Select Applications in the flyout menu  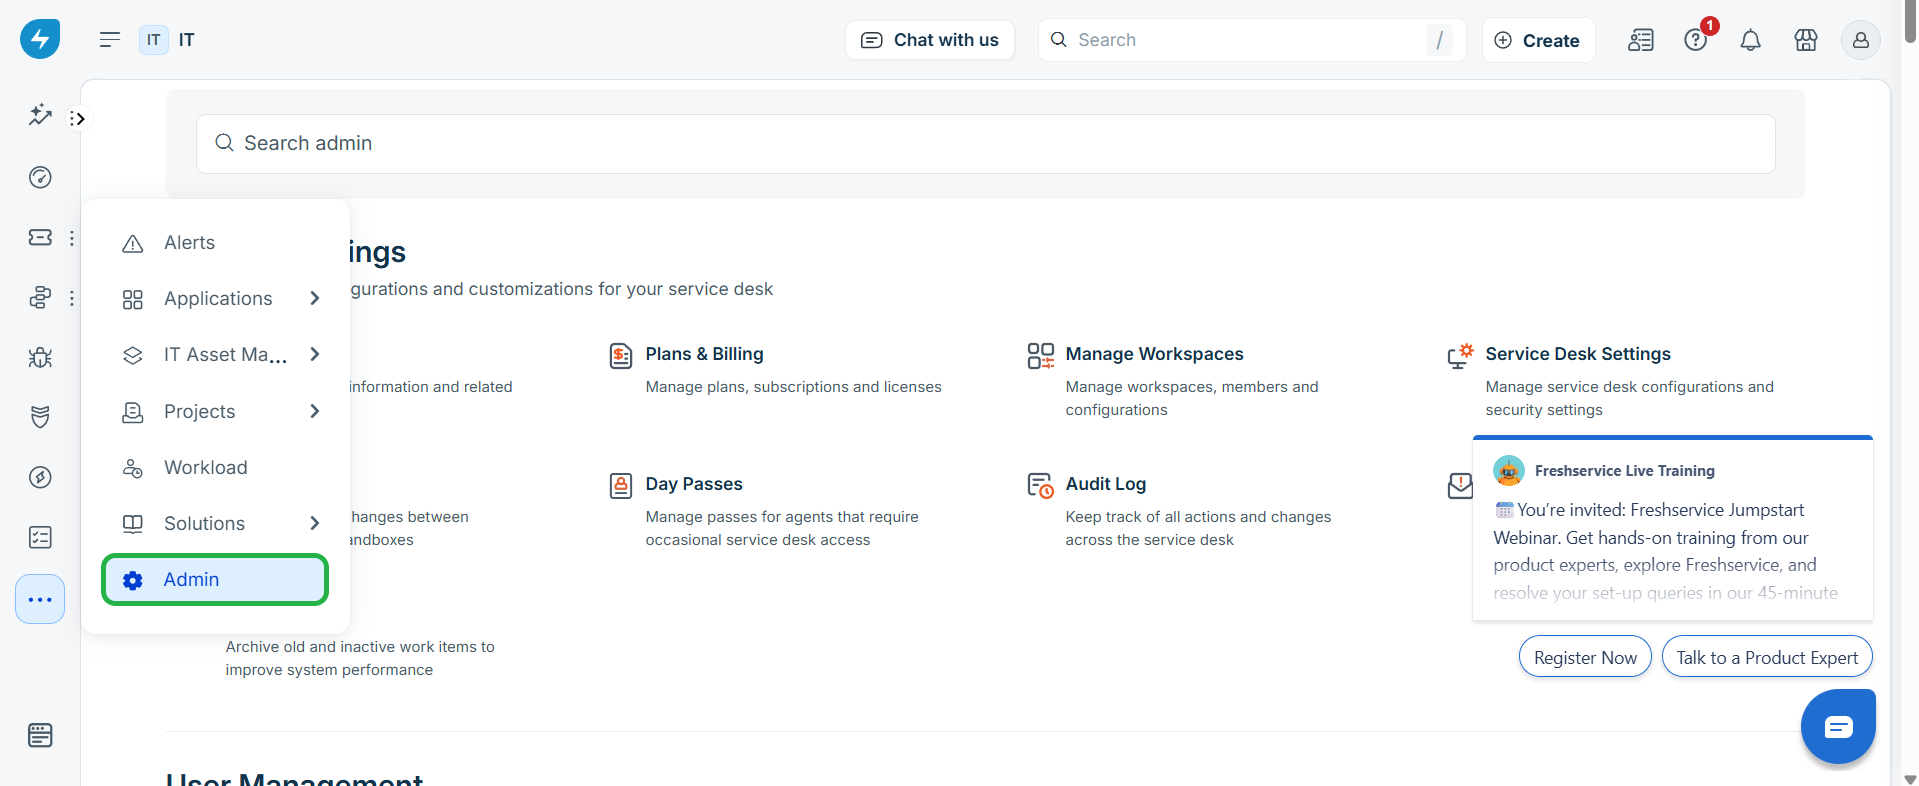(215, 299)
